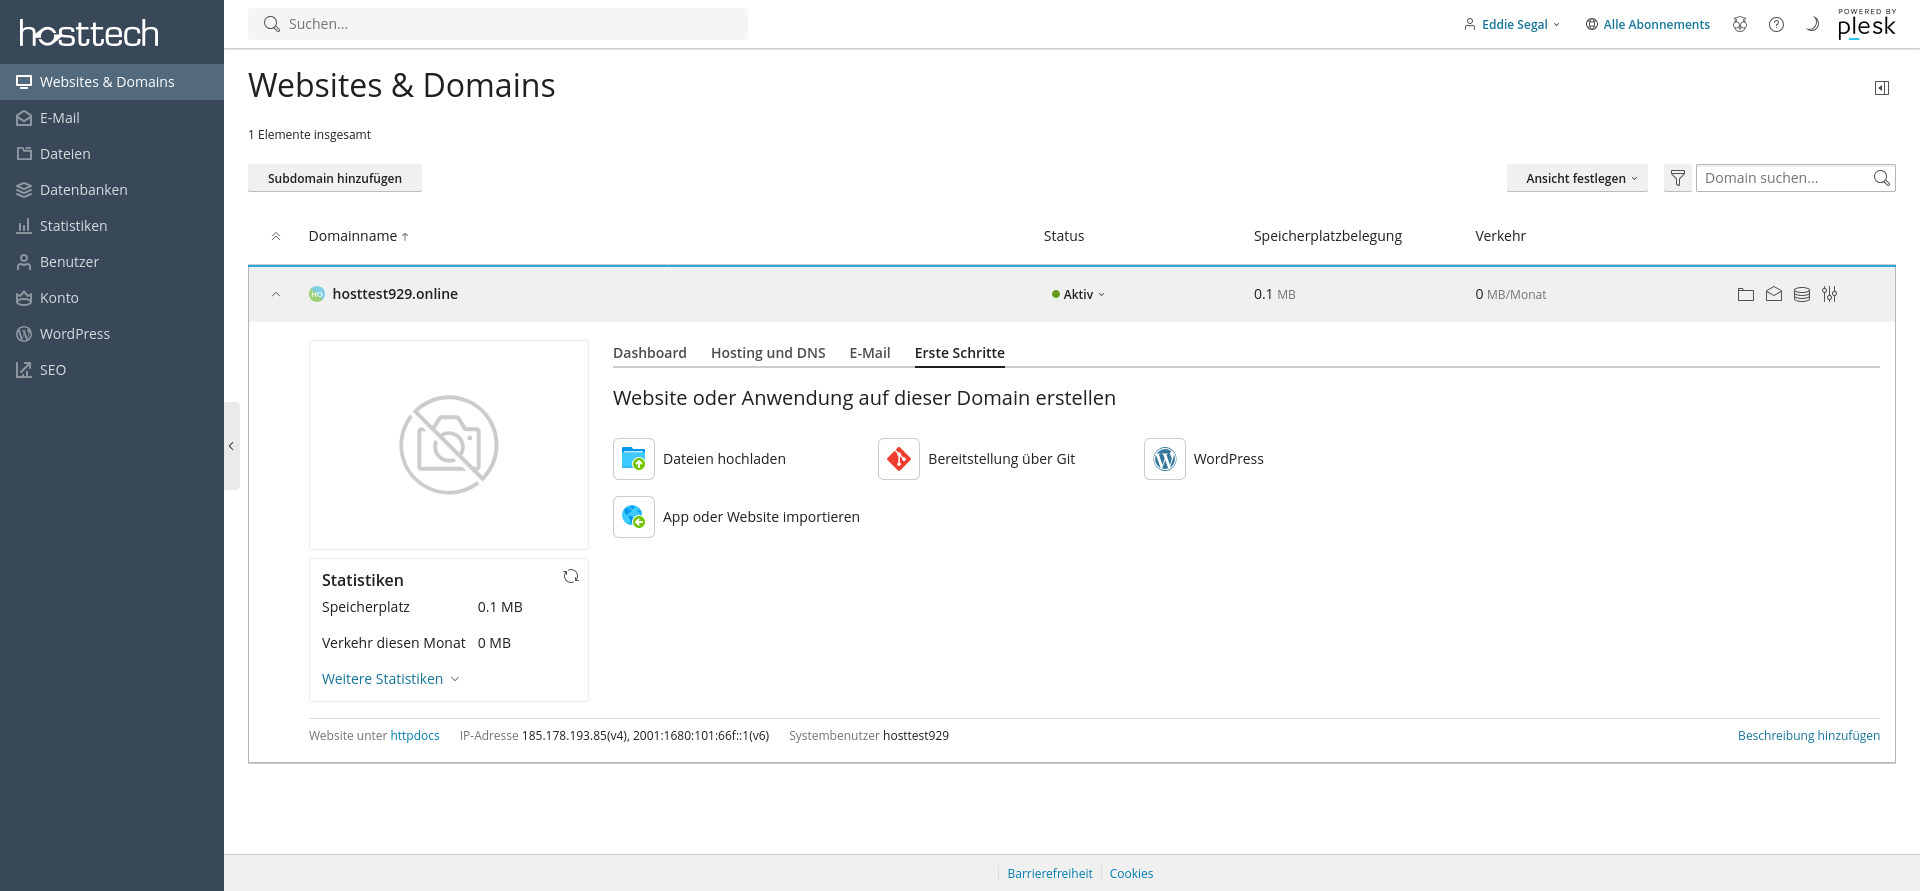Open Barrierefreiheit footer link
The width and height of the screenshot is (1920, 891).
coord(1050,874)
